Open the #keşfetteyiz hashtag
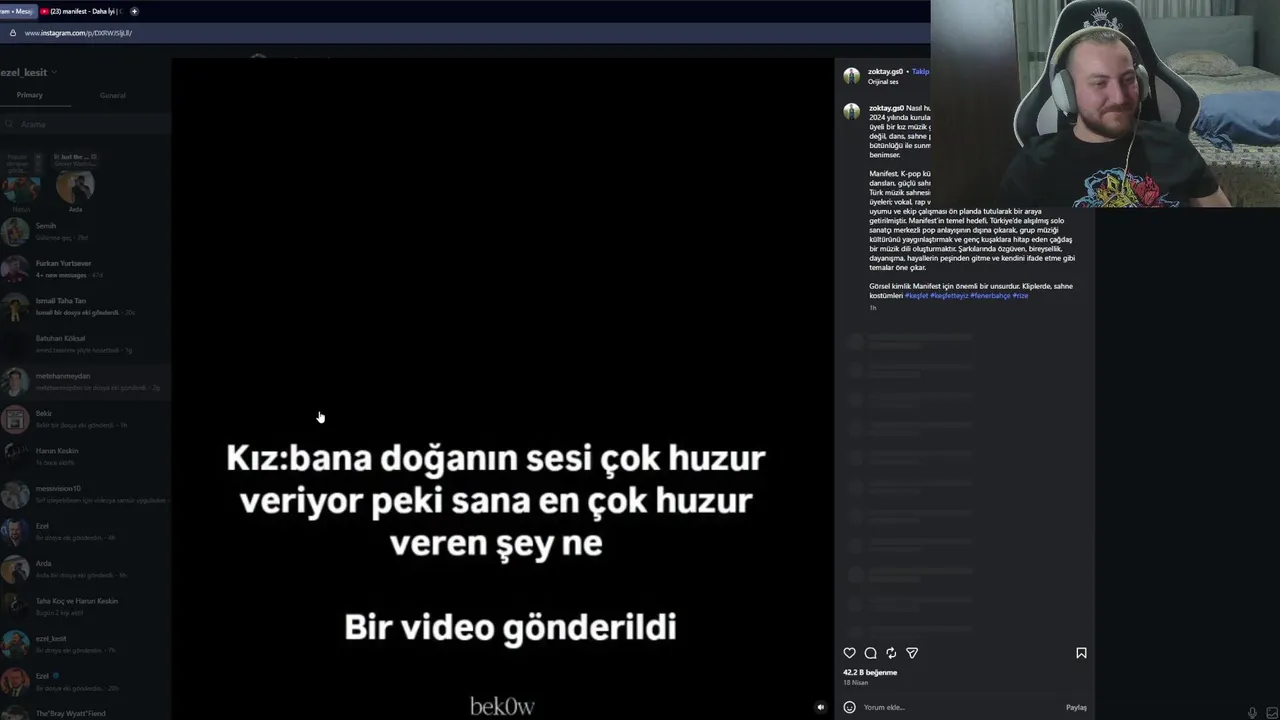This screenshot has height=720, width=1280. point(949,296)
